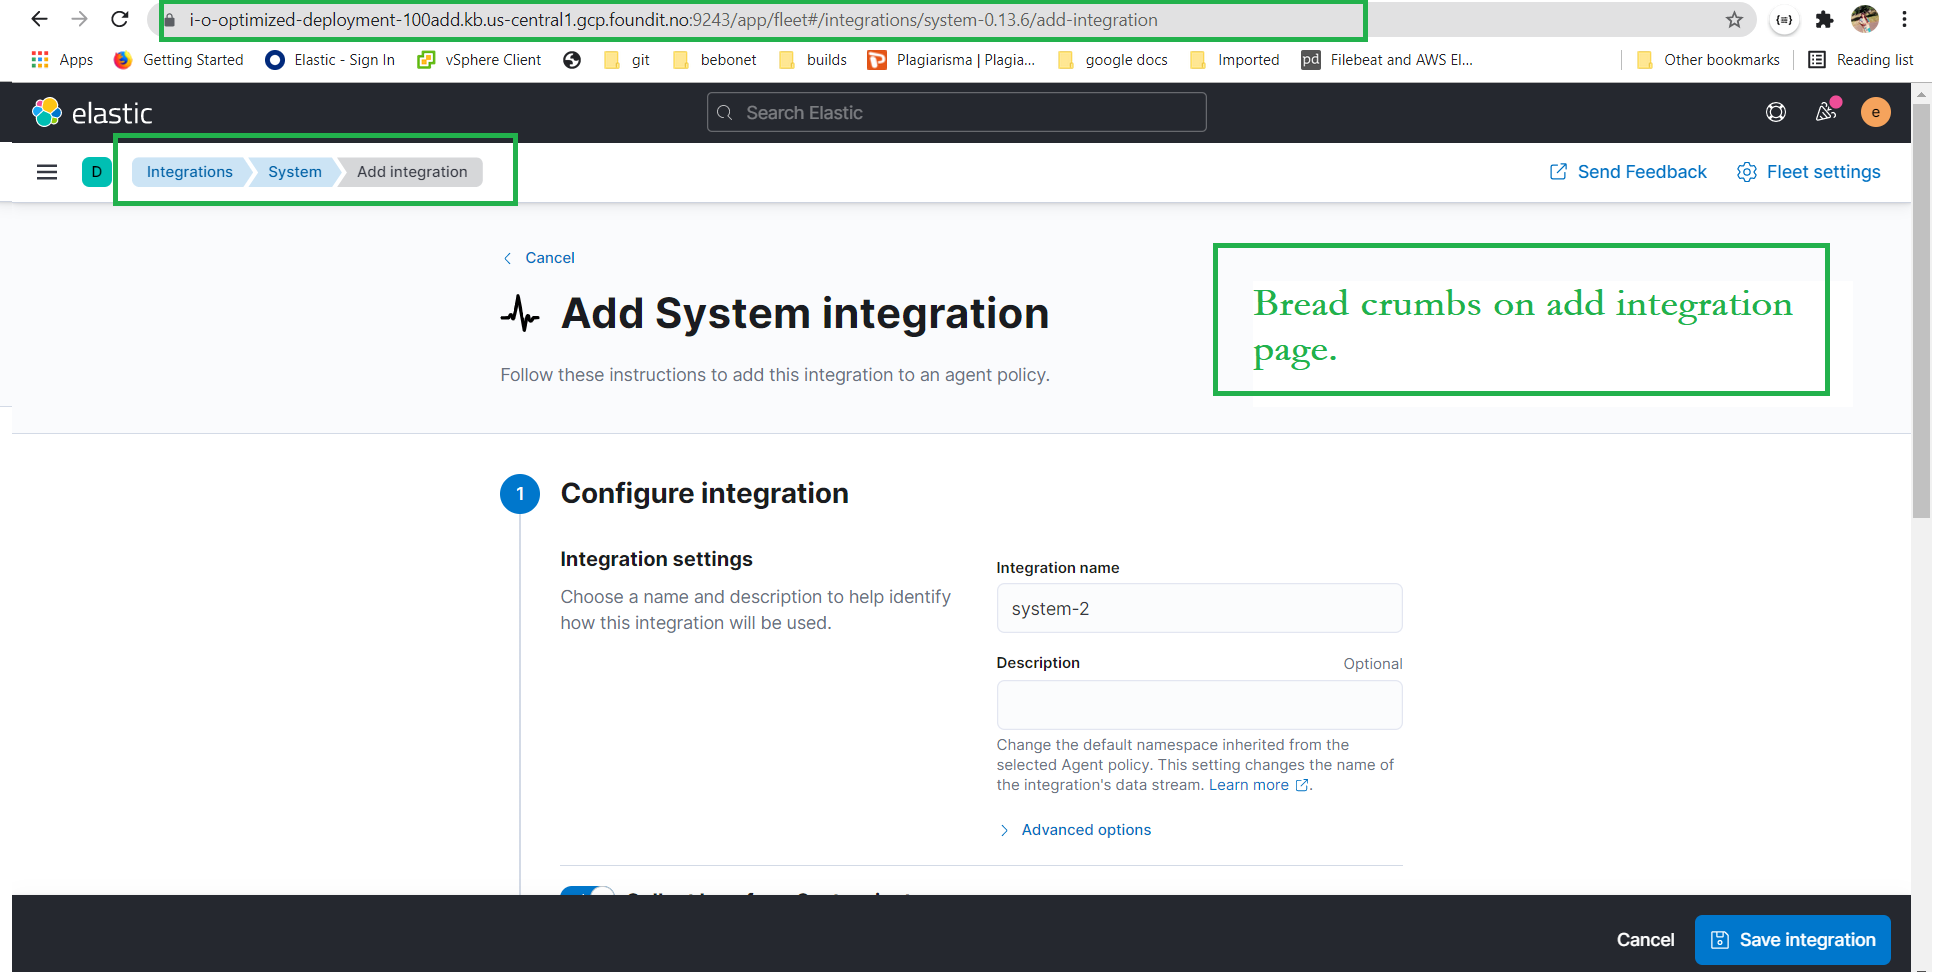Go to the System breadcrumb
Viewport: 1940px width, 972px height.
[x=294, y=172]
